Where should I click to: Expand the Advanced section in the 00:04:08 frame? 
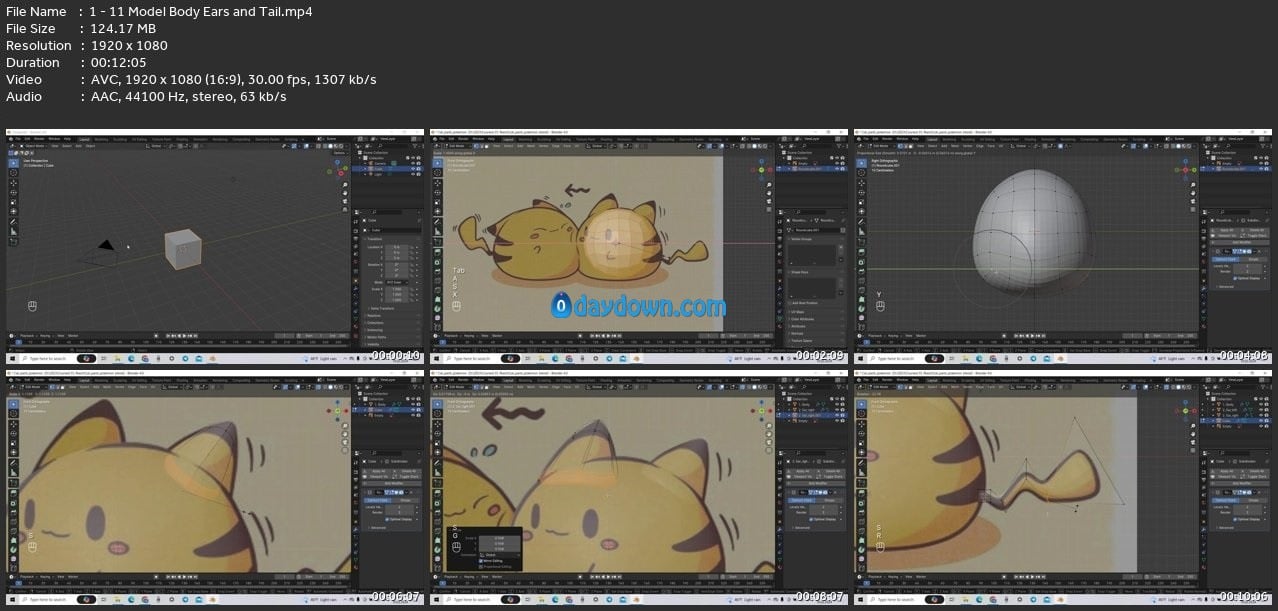pyautogui.click(x=1226, y=286)
